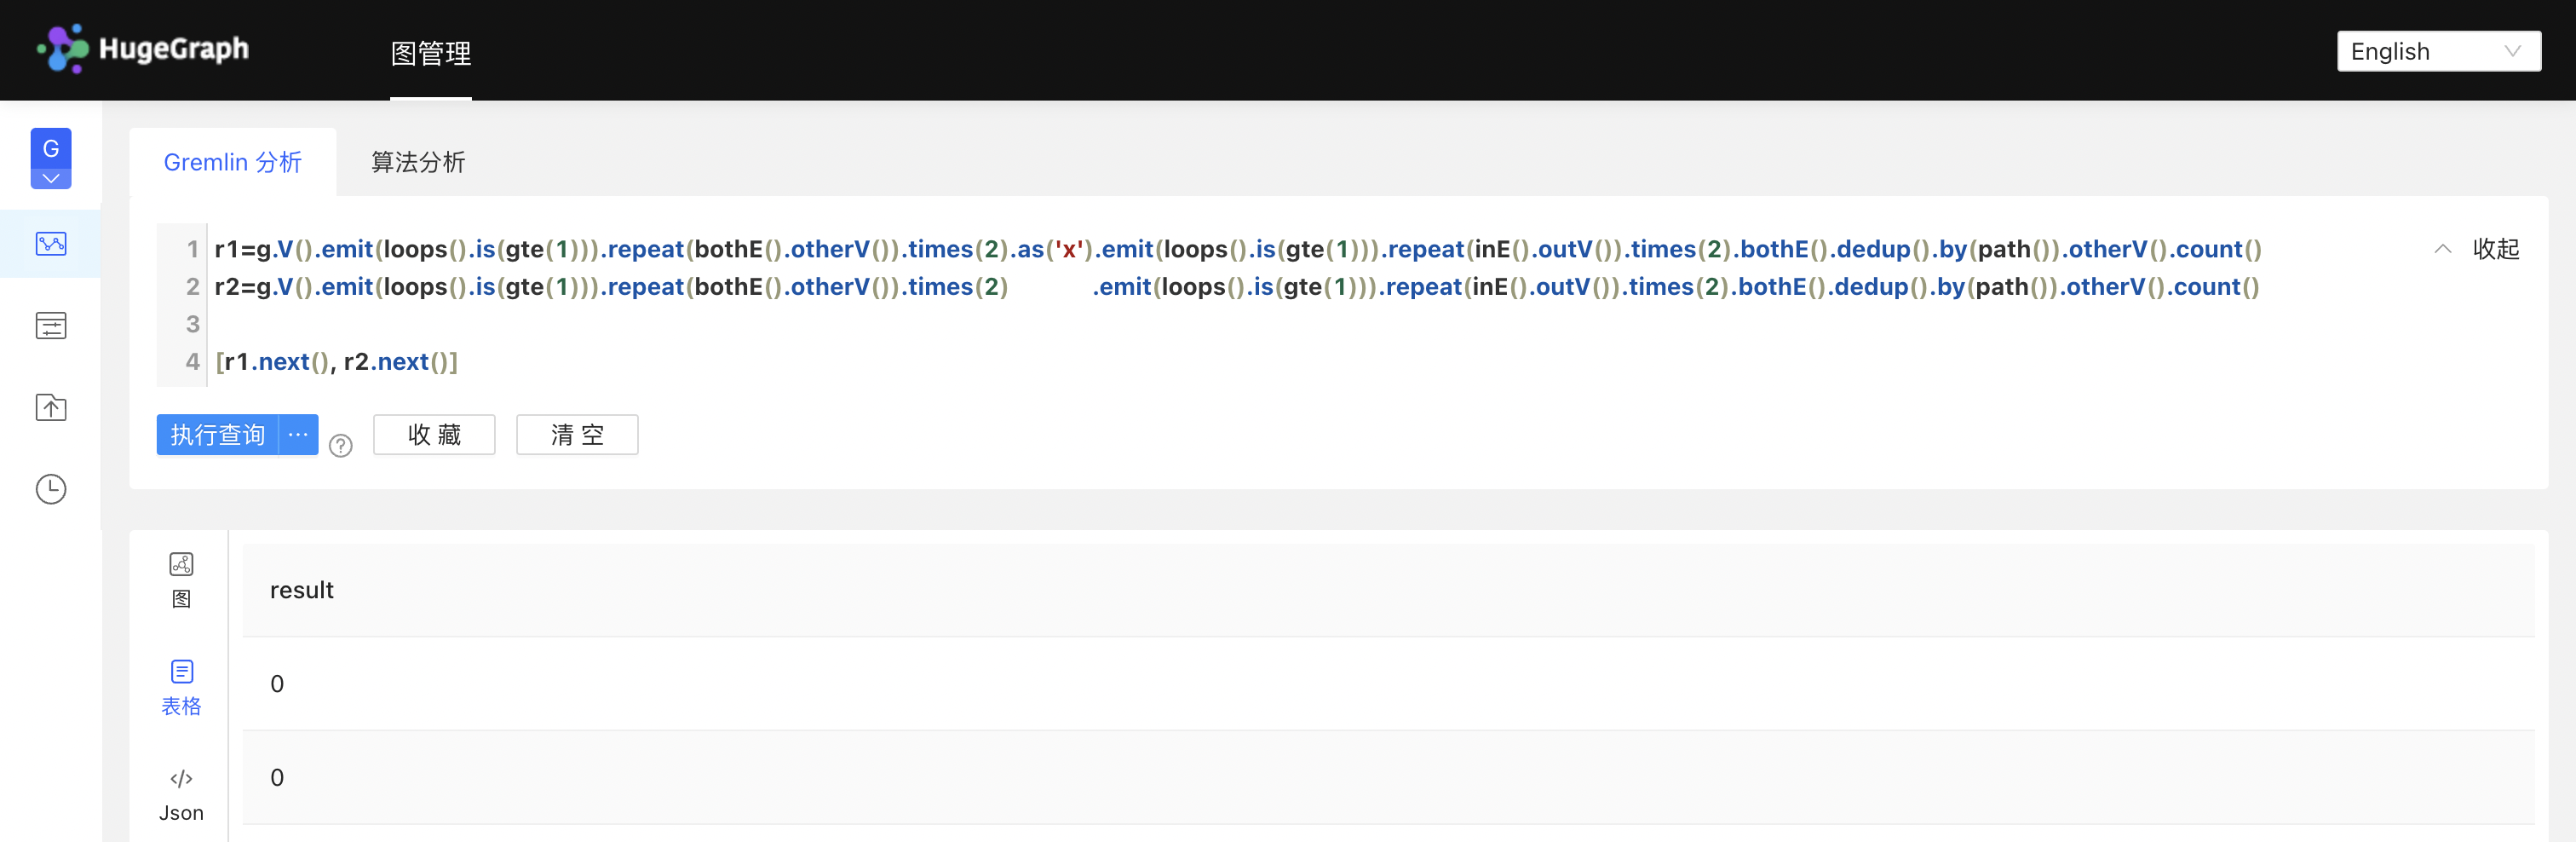Click the 清空 button
The image size is (2576, 842).
tap(577, 435)
